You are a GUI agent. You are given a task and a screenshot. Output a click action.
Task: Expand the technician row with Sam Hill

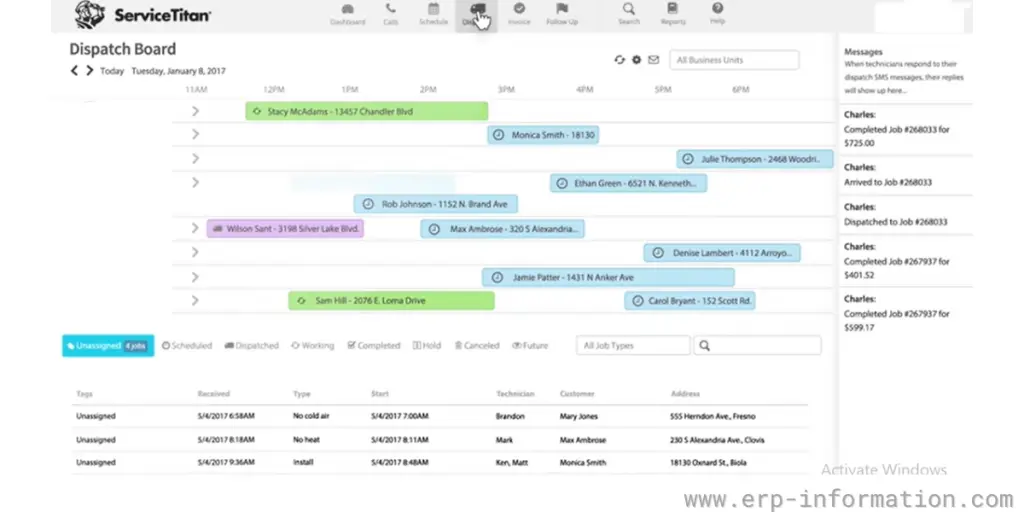(195, 300)
